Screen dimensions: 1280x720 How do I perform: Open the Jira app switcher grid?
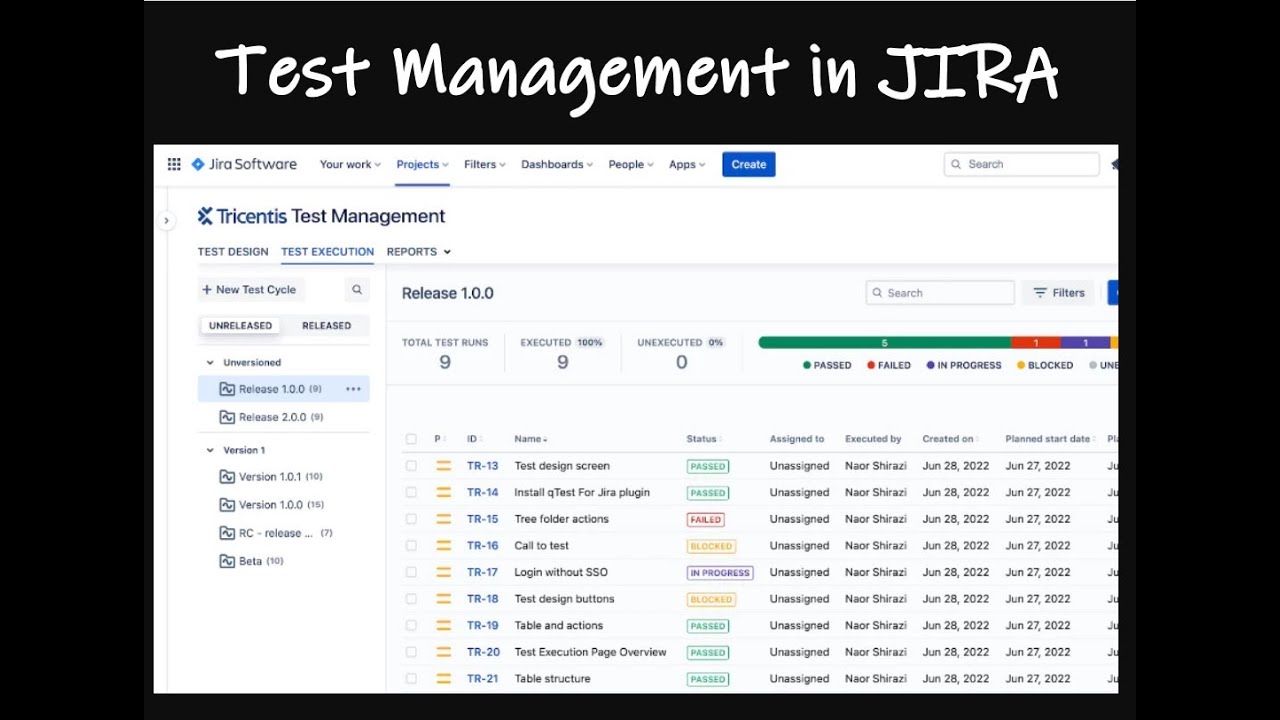(x=174, y=164)
